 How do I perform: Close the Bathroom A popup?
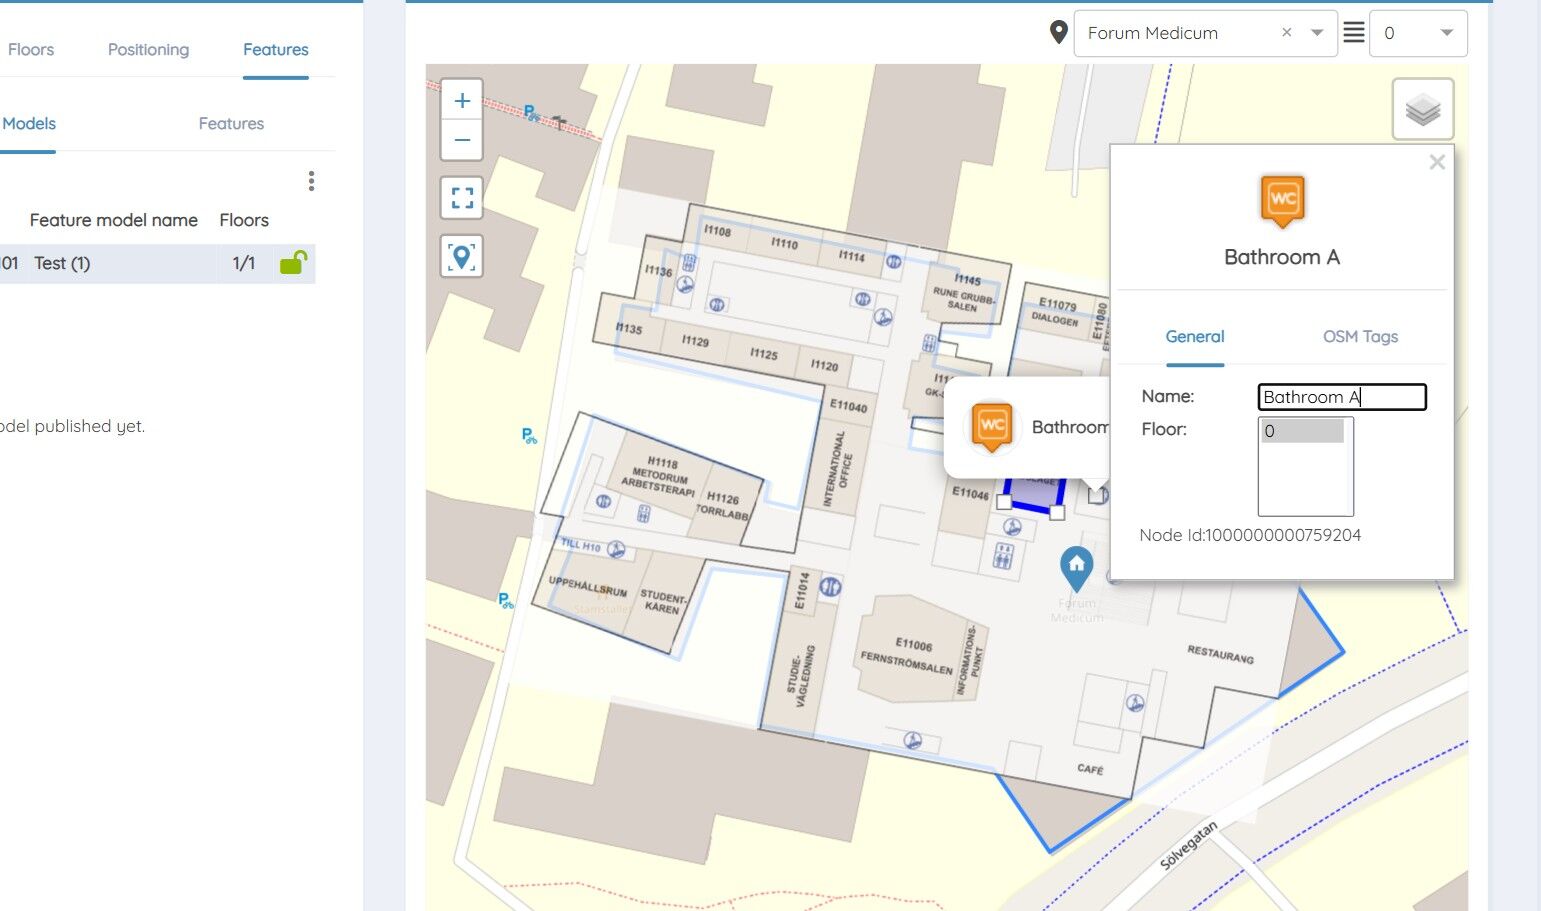click(x=1437, y=162)
